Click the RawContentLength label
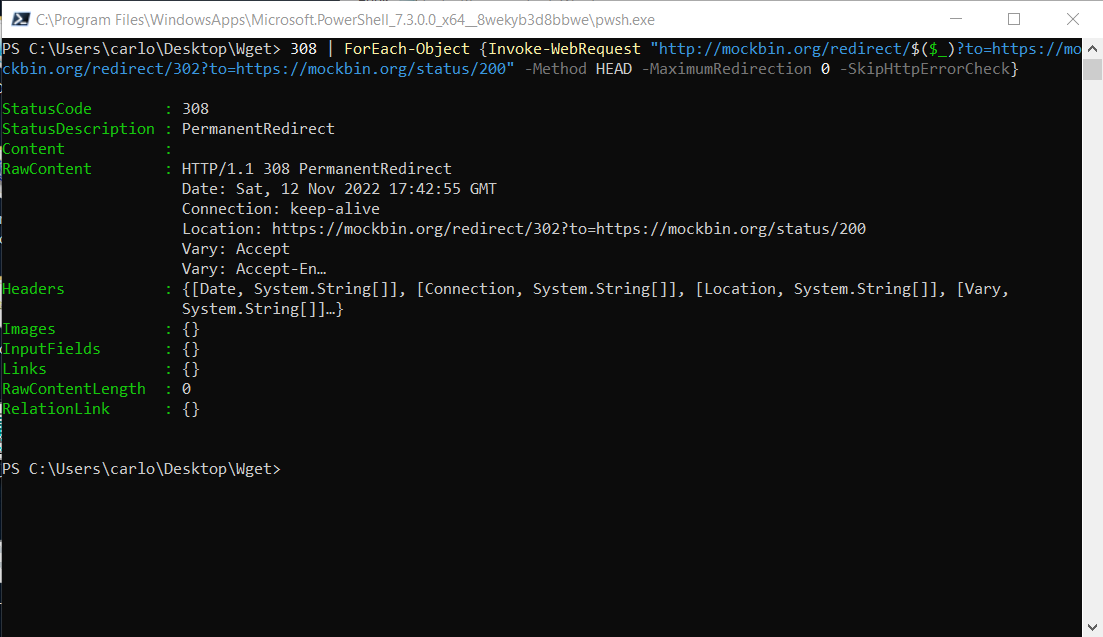Viewport: 1103px width, 637px height. (x=74, y=389)
